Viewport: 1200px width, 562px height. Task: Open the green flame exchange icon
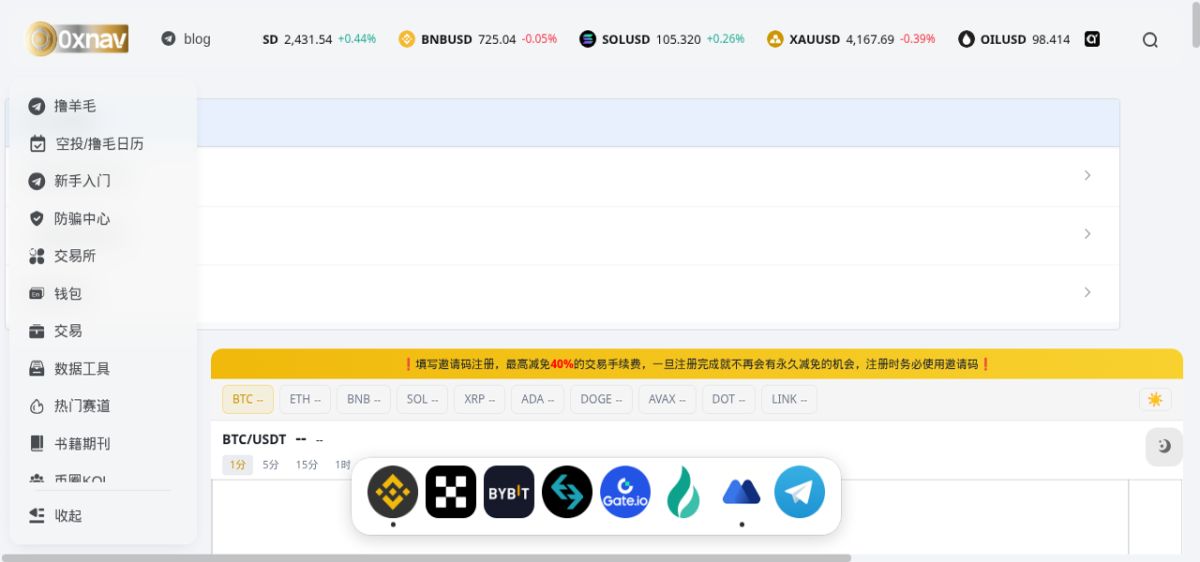tap(683, 491)
